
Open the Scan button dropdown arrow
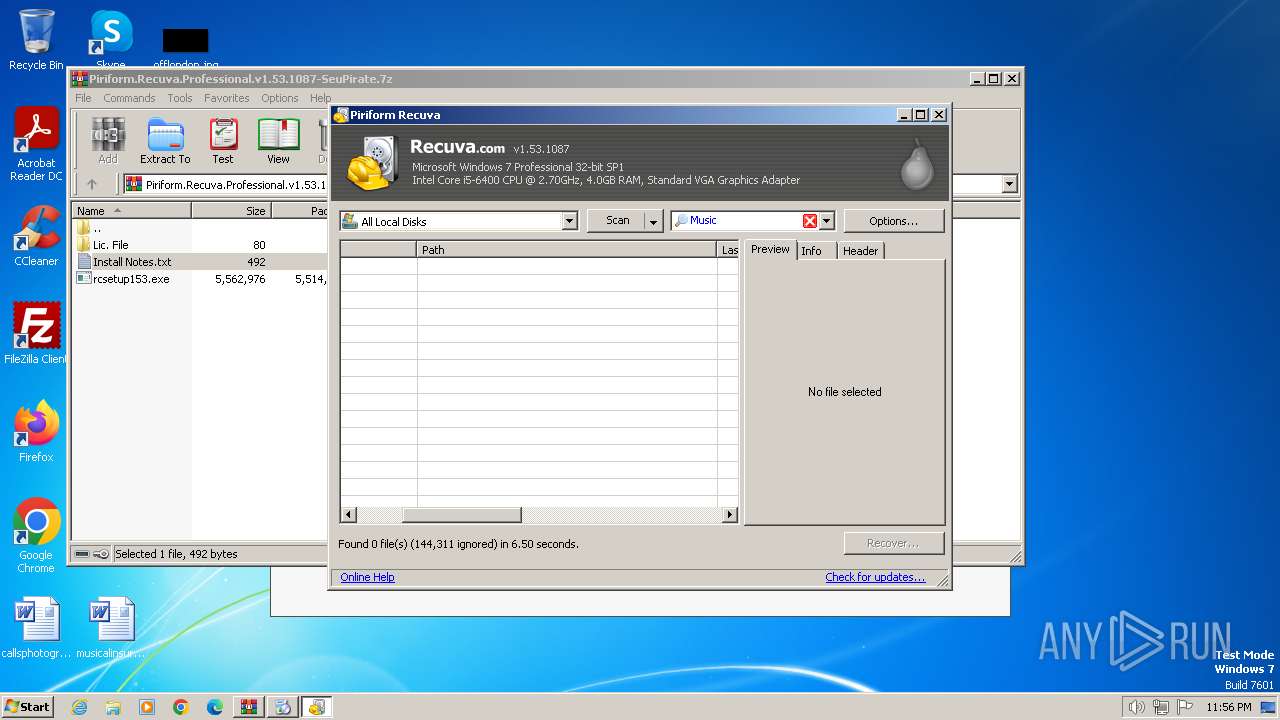tap(653, 221)
